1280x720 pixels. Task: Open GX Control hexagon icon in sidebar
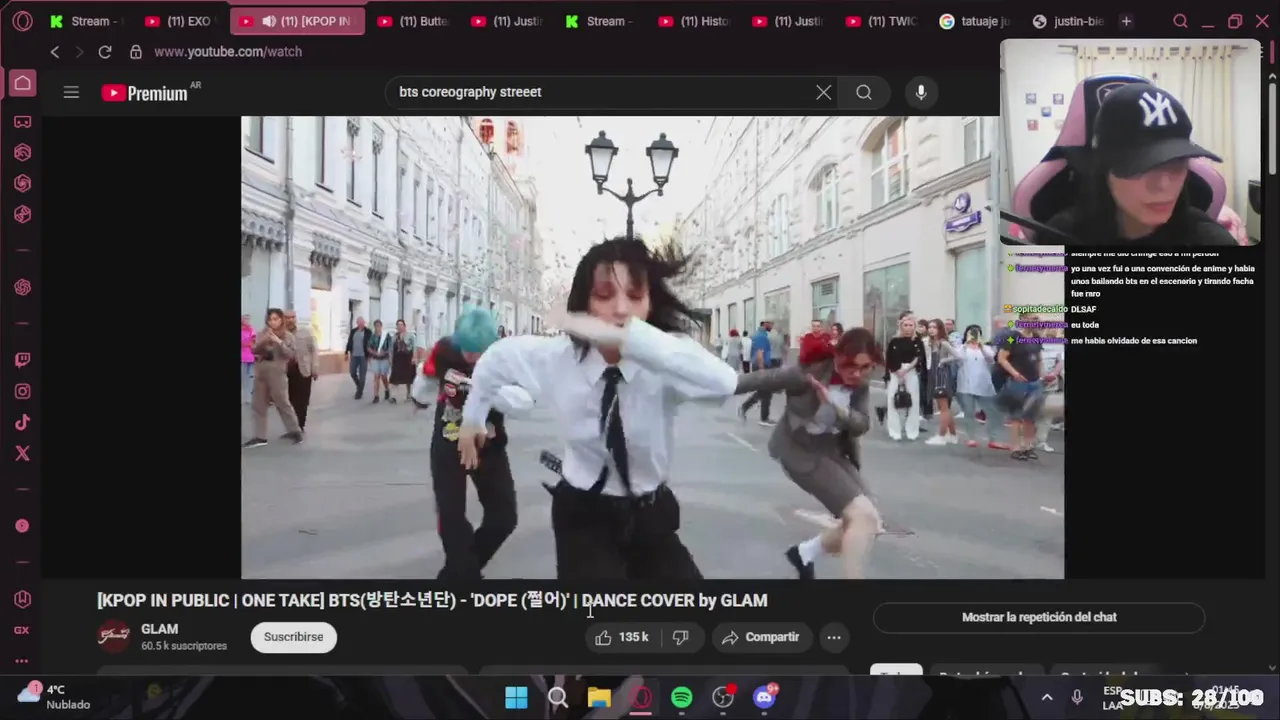[22, 599]
